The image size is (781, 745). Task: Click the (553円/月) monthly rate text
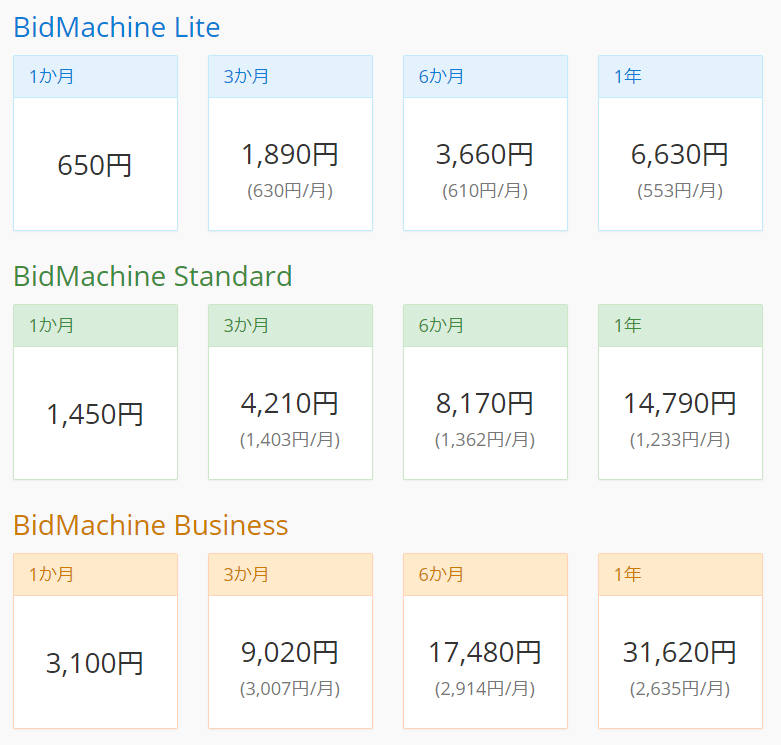pyautogui.click(x=680, y=190)
